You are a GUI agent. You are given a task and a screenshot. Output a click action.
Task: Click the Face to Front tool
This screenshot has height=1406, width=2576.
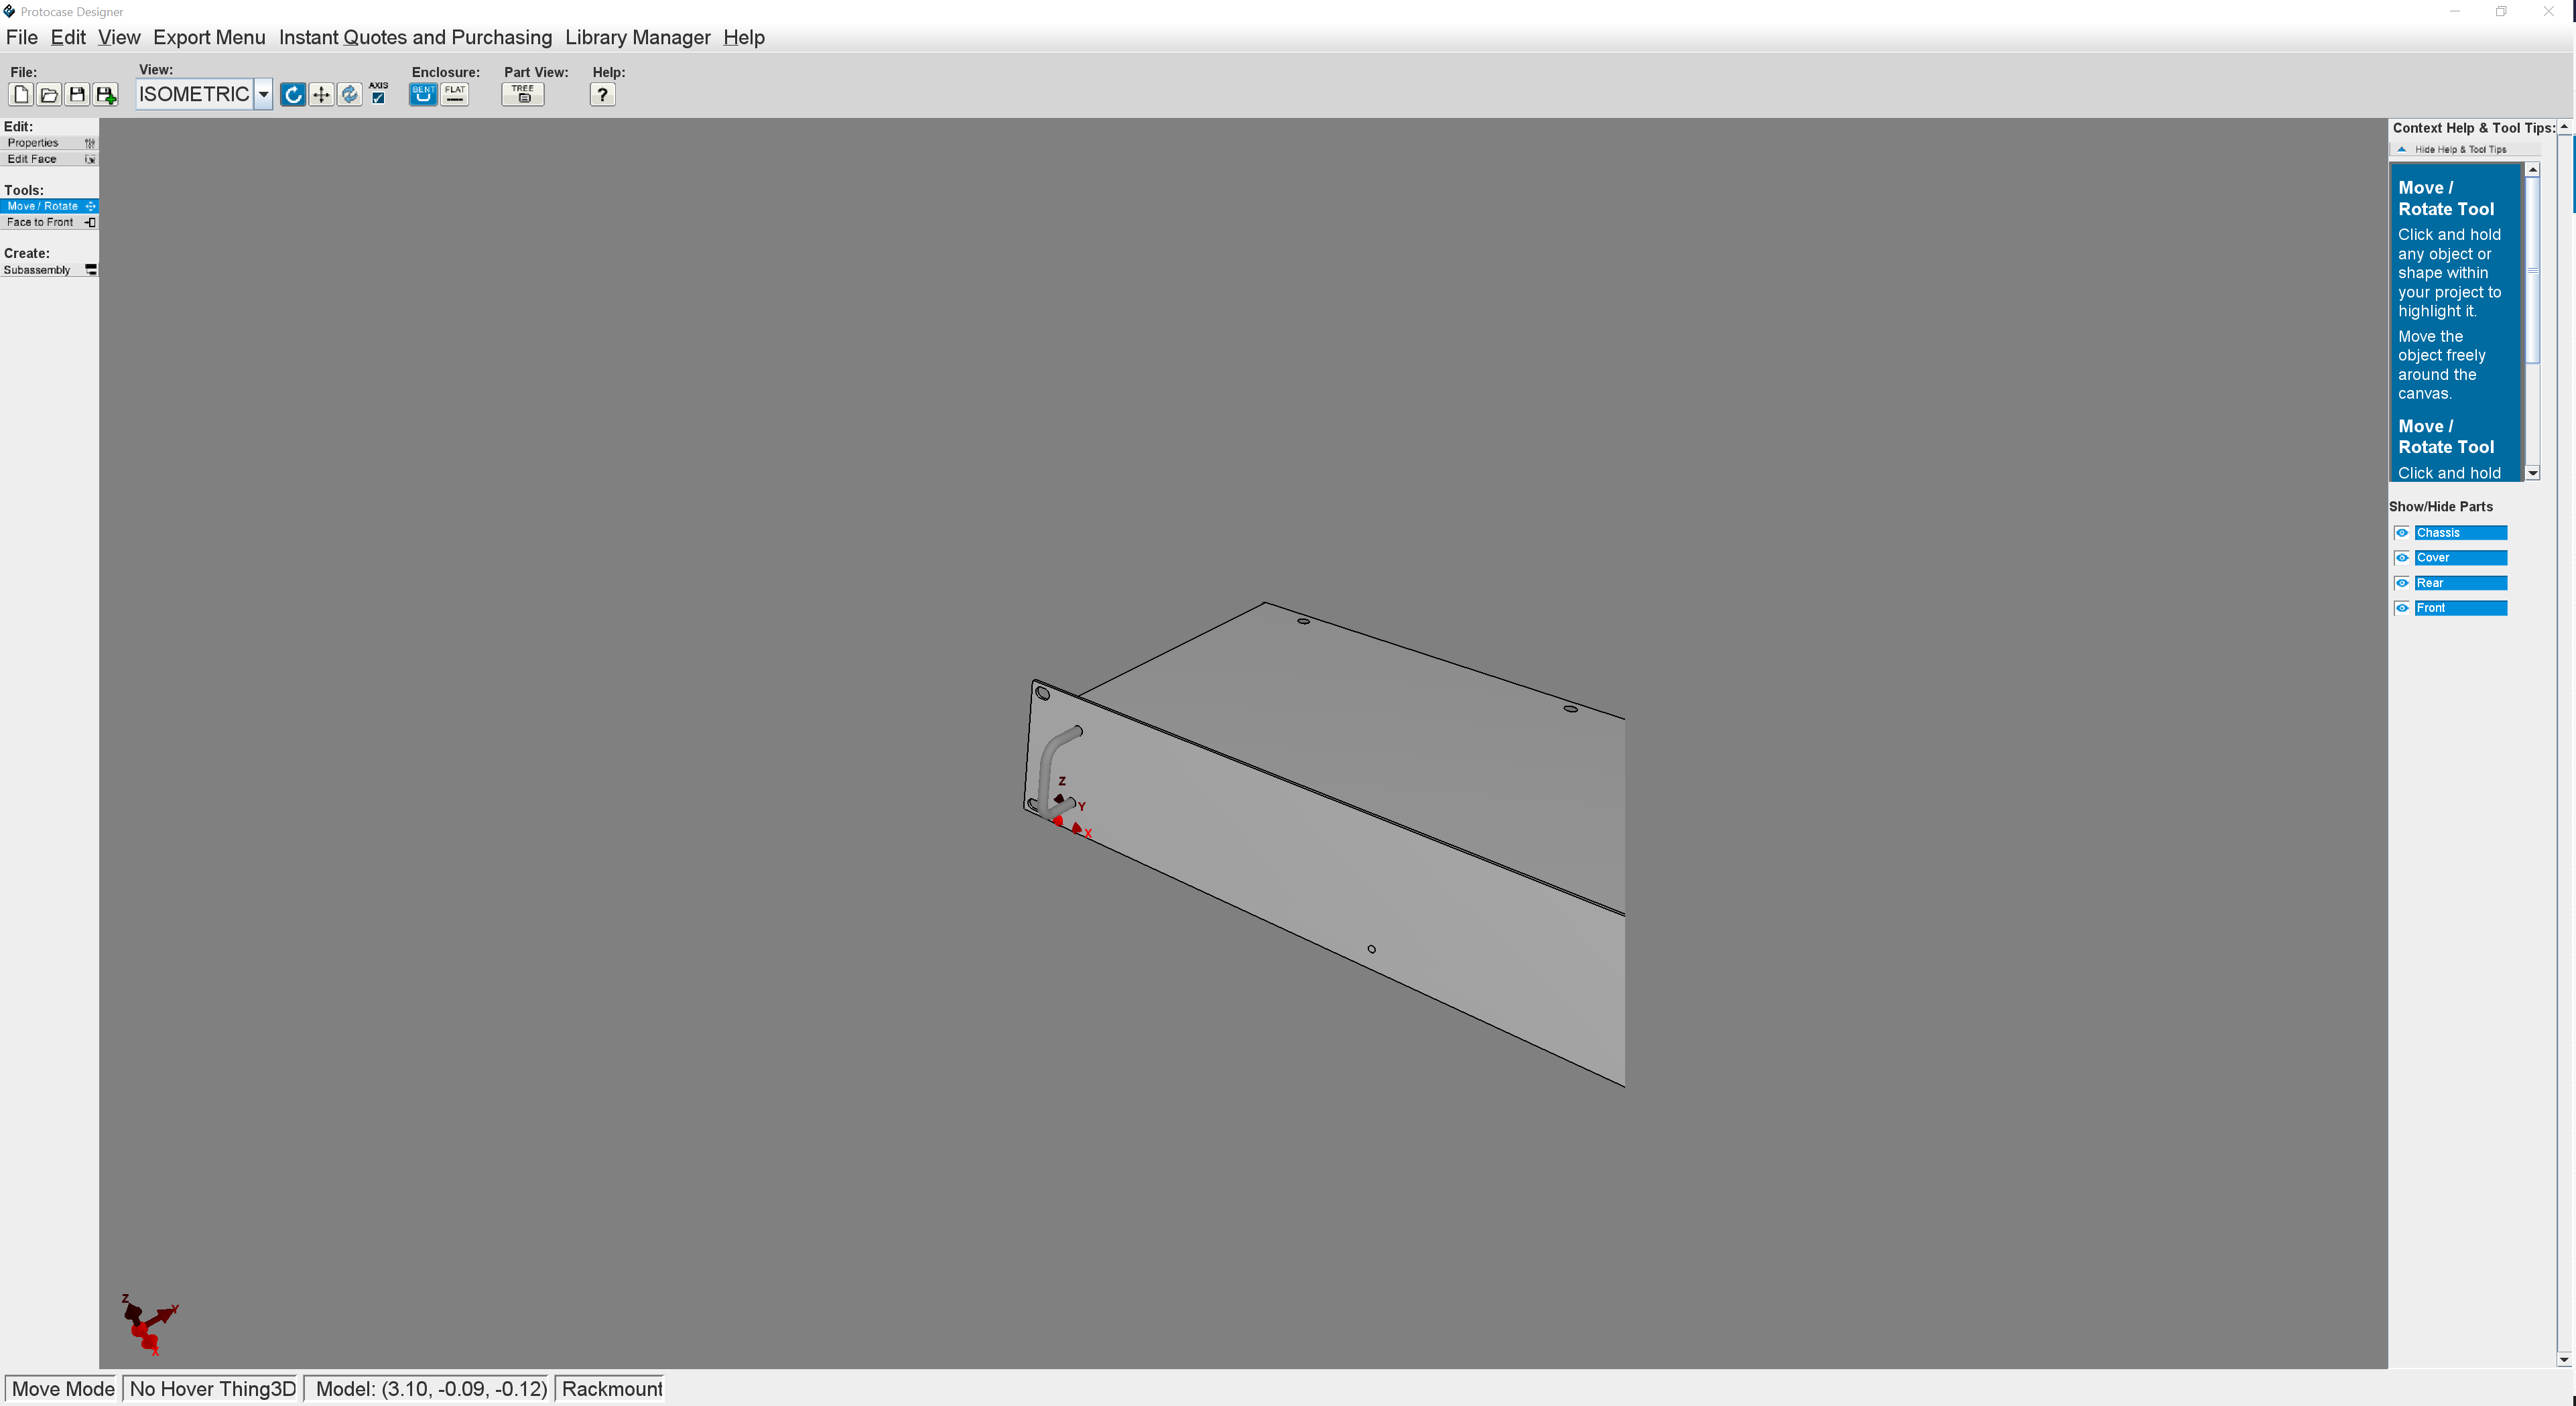pos(48,222)
